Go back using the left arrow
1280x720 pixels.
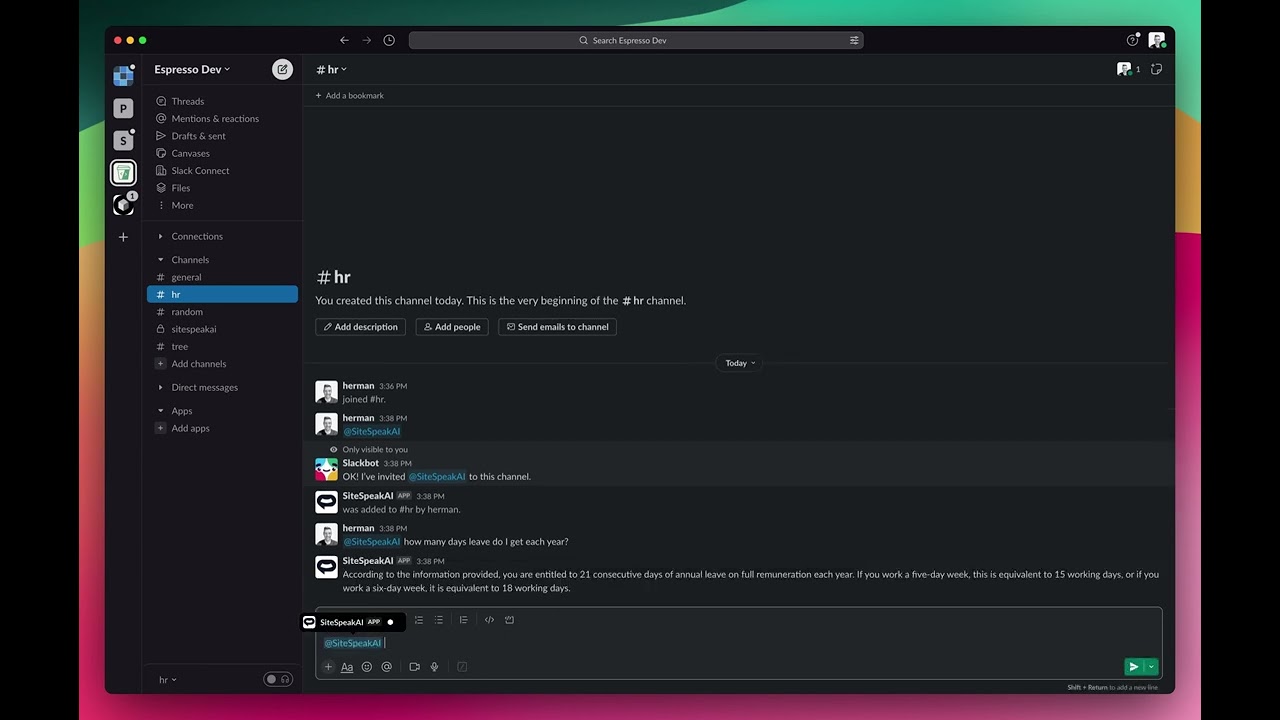[x=344, y=40]
